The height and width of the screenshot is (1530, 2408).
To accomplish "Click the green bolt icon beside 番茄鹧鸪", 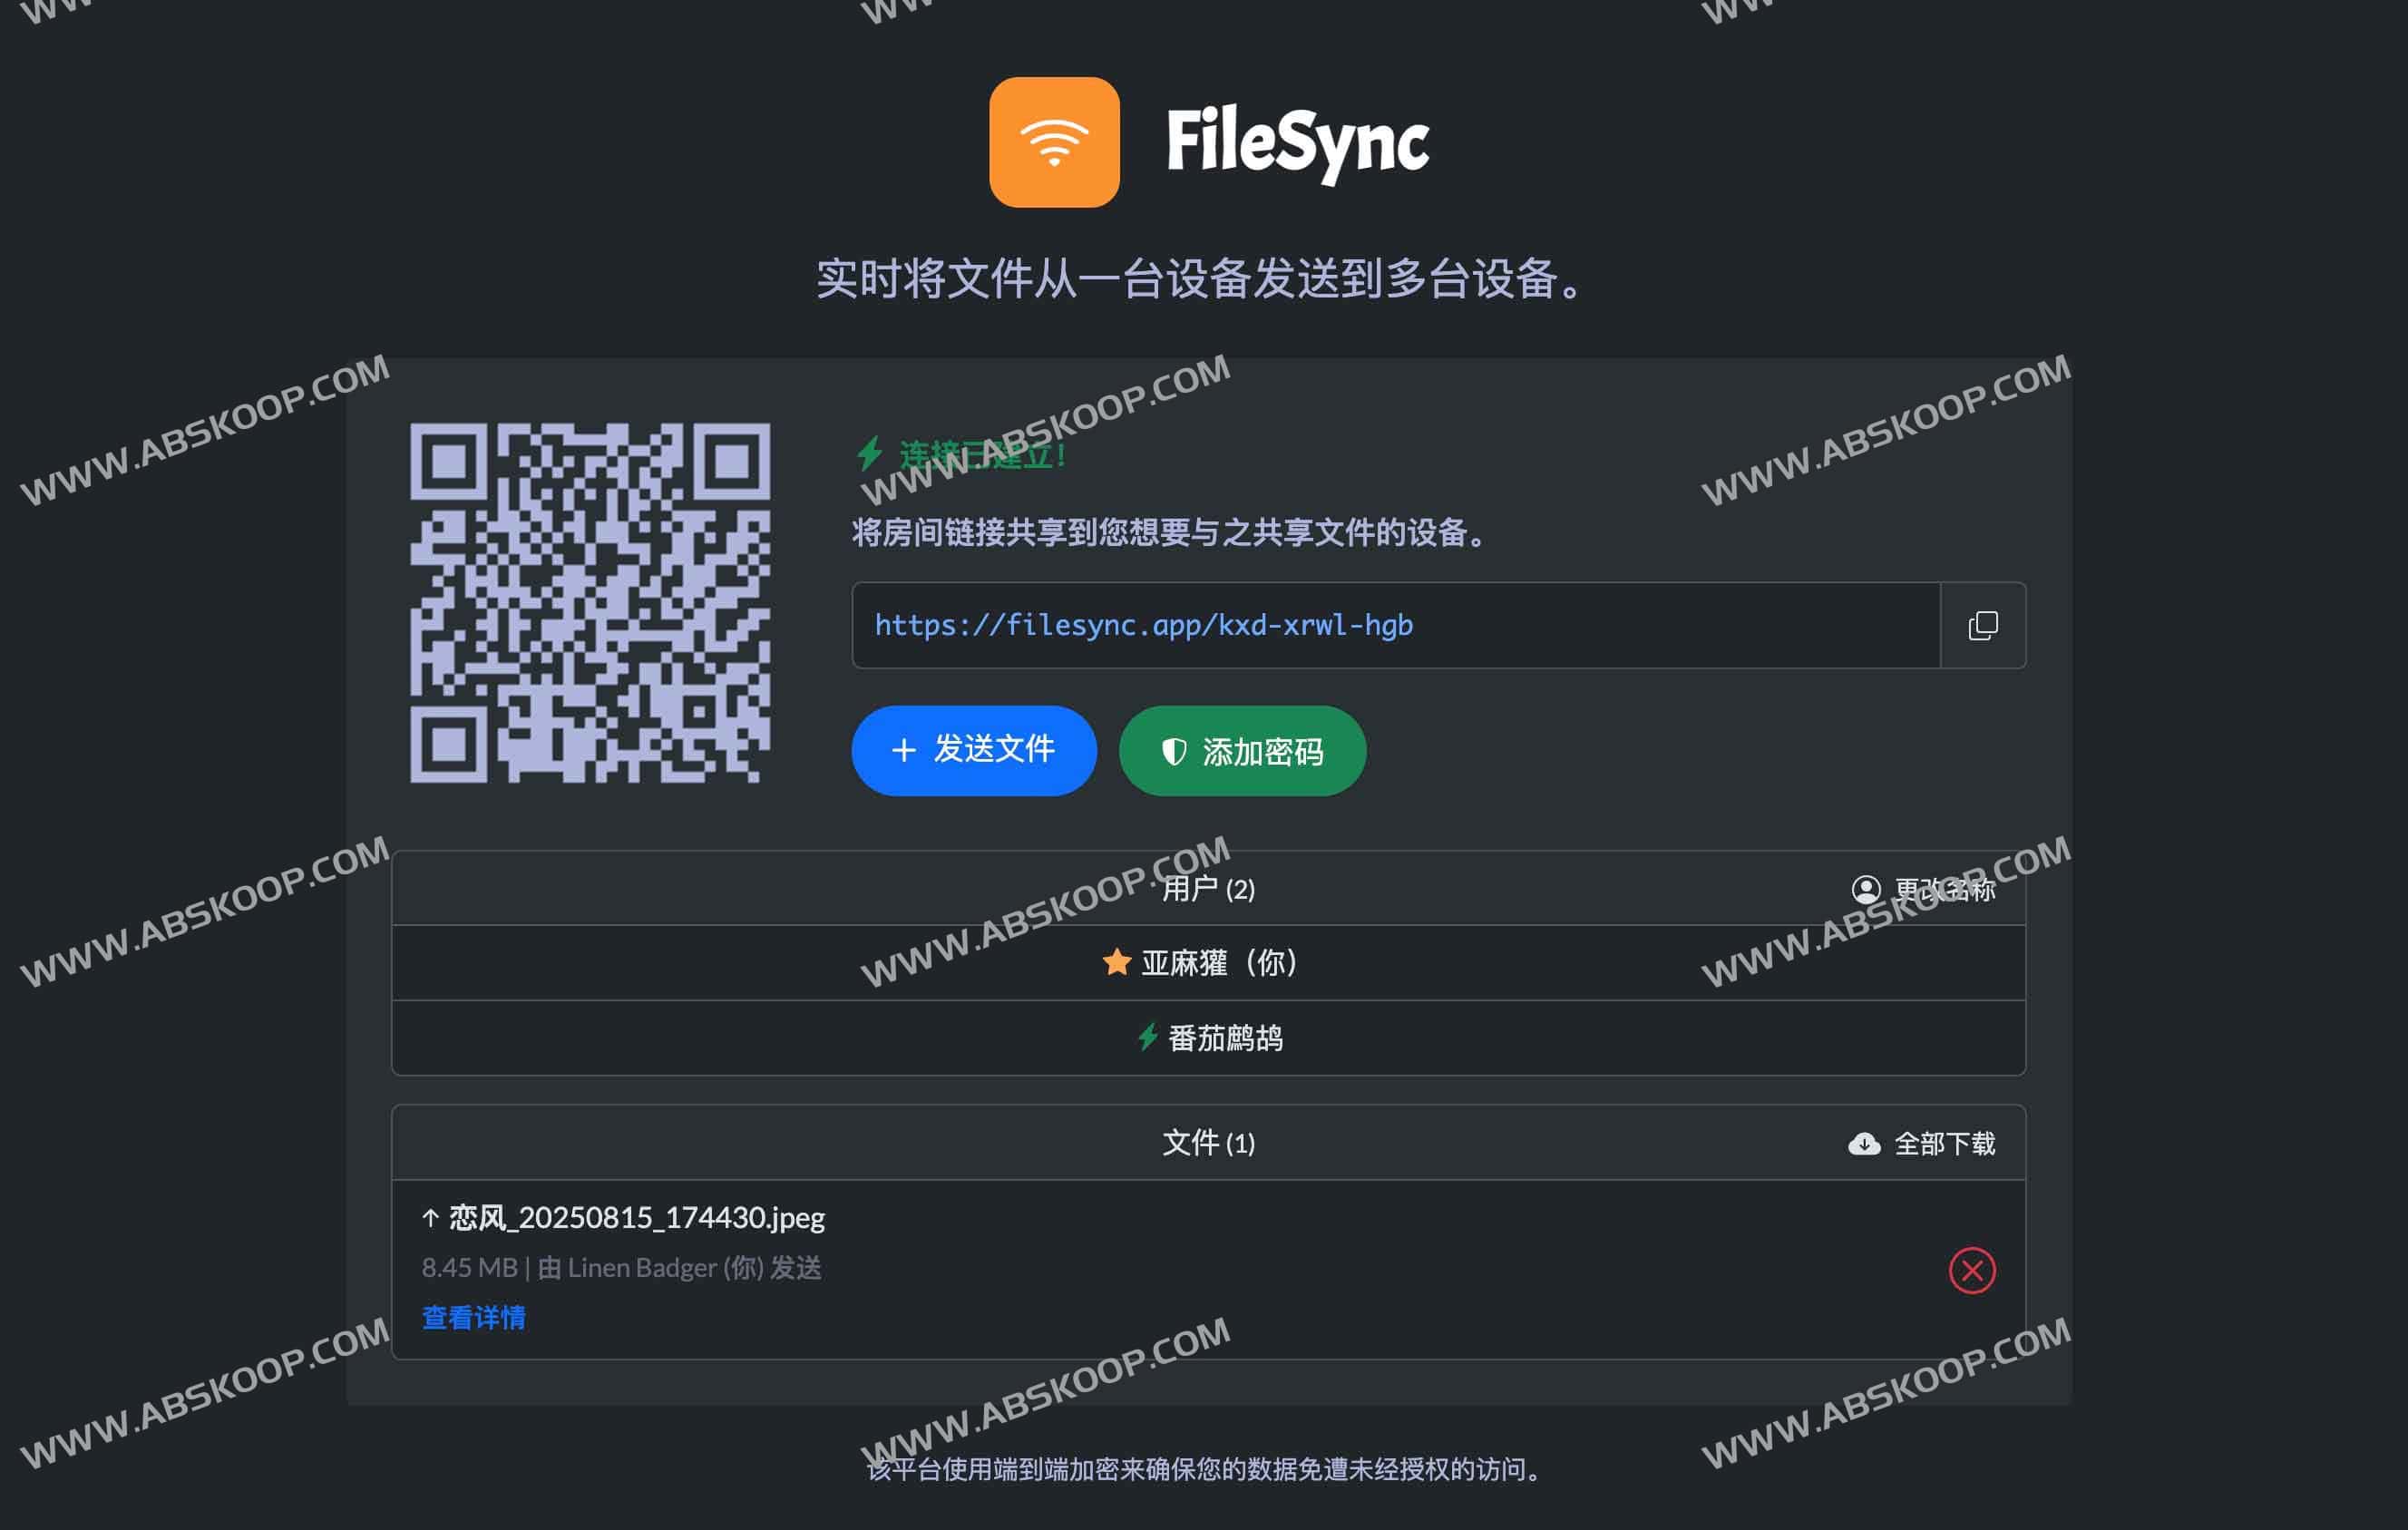I will pyautogui.click(x=1148, y=1037).
